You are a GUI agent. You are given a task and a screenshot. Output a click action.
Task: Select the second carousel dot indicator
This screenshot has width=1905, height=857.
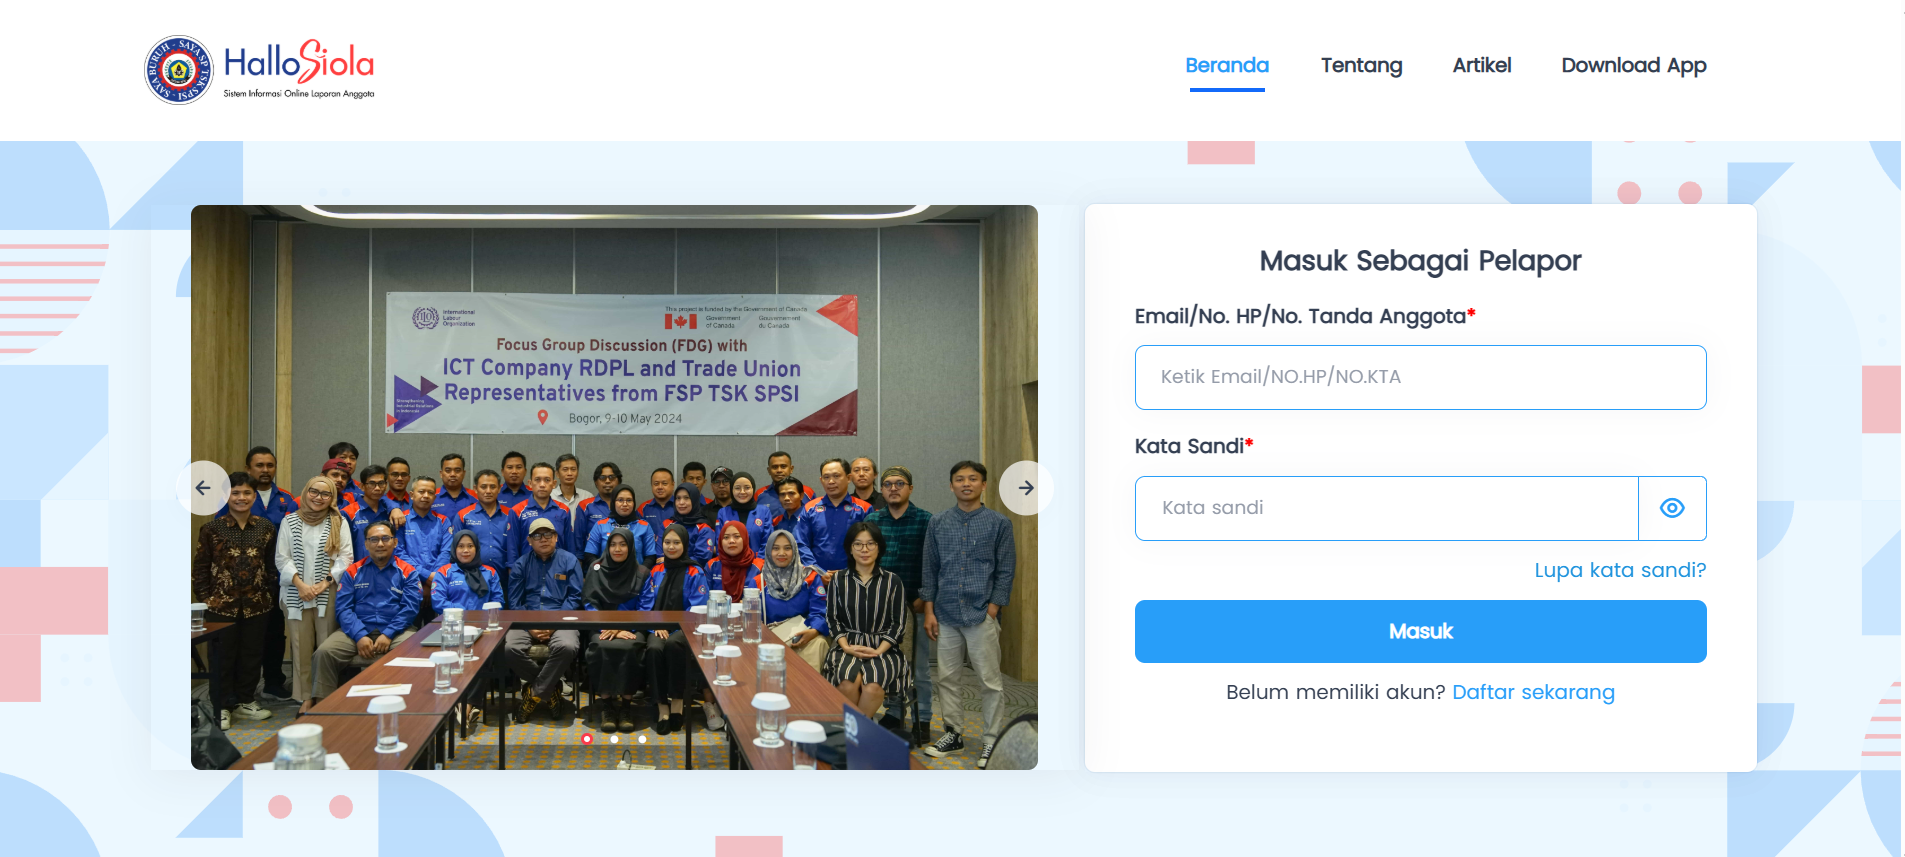[614, 739]
